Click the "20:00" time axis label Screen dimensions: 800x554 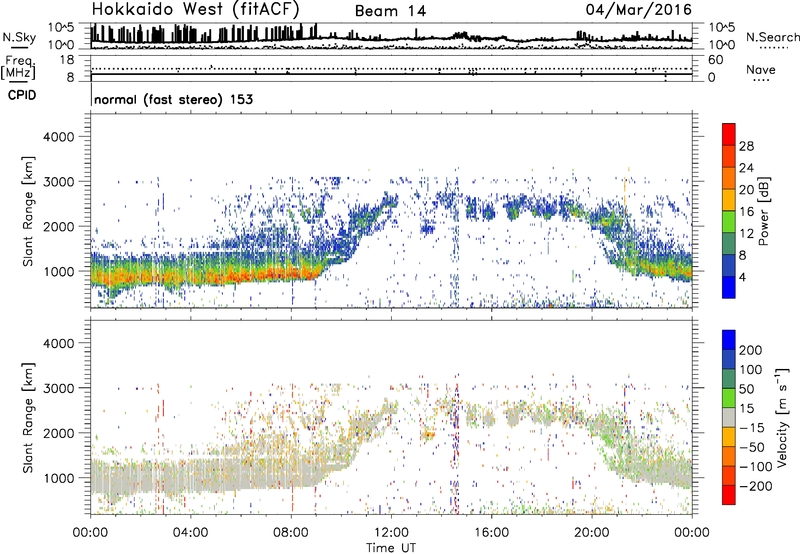[x=592, y=533]
